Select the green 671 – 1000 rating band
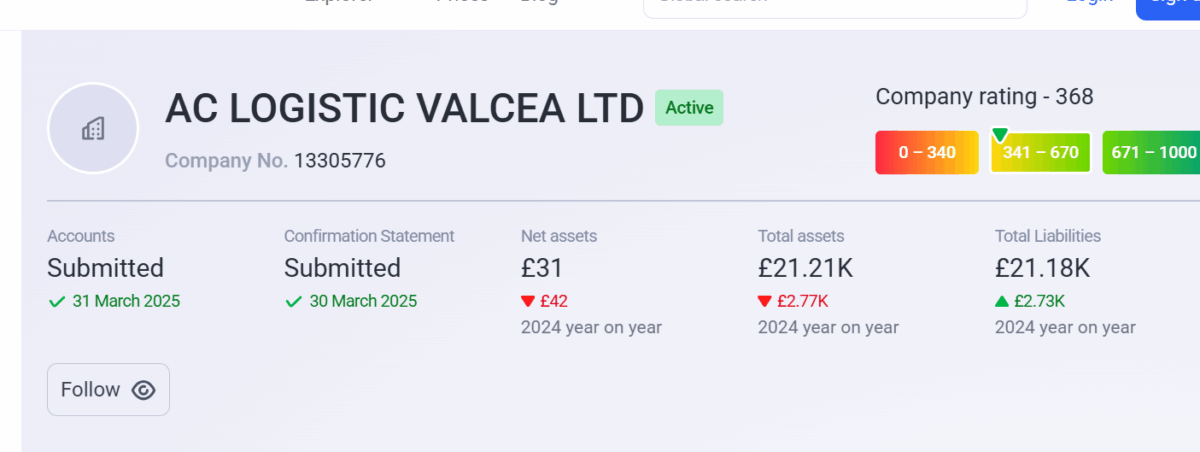 tap(1152, 153)
